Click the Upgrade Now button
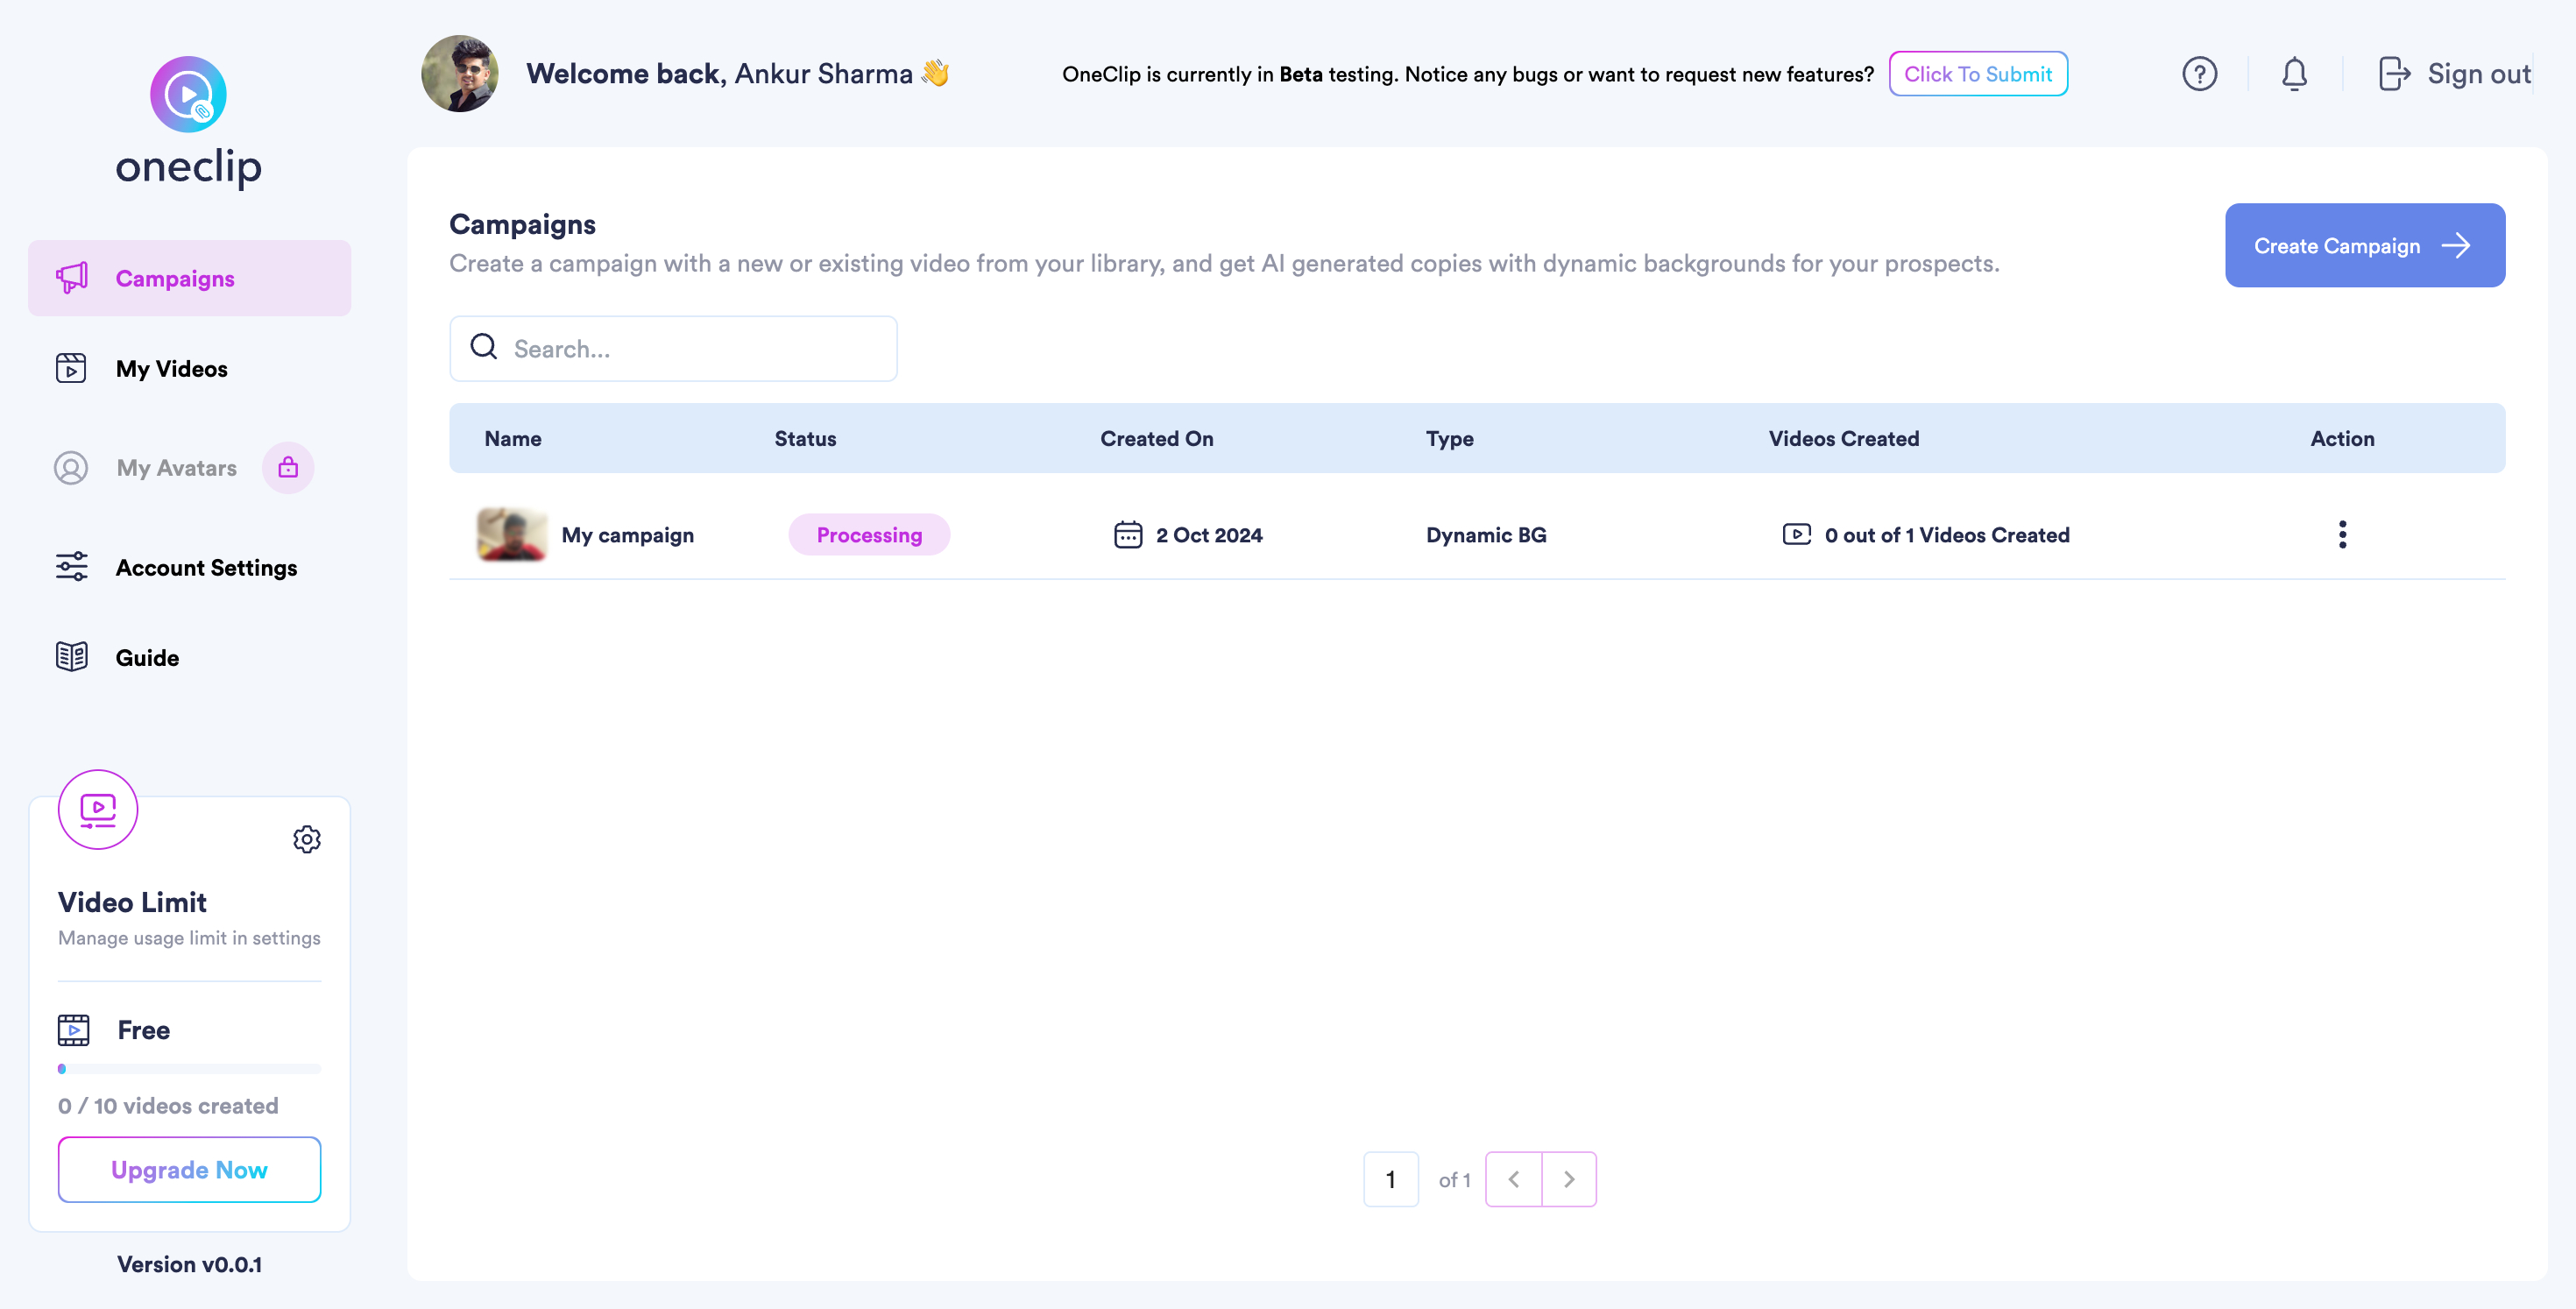The width and height of the screenshot is (2576, 1309). [189, 1169]
